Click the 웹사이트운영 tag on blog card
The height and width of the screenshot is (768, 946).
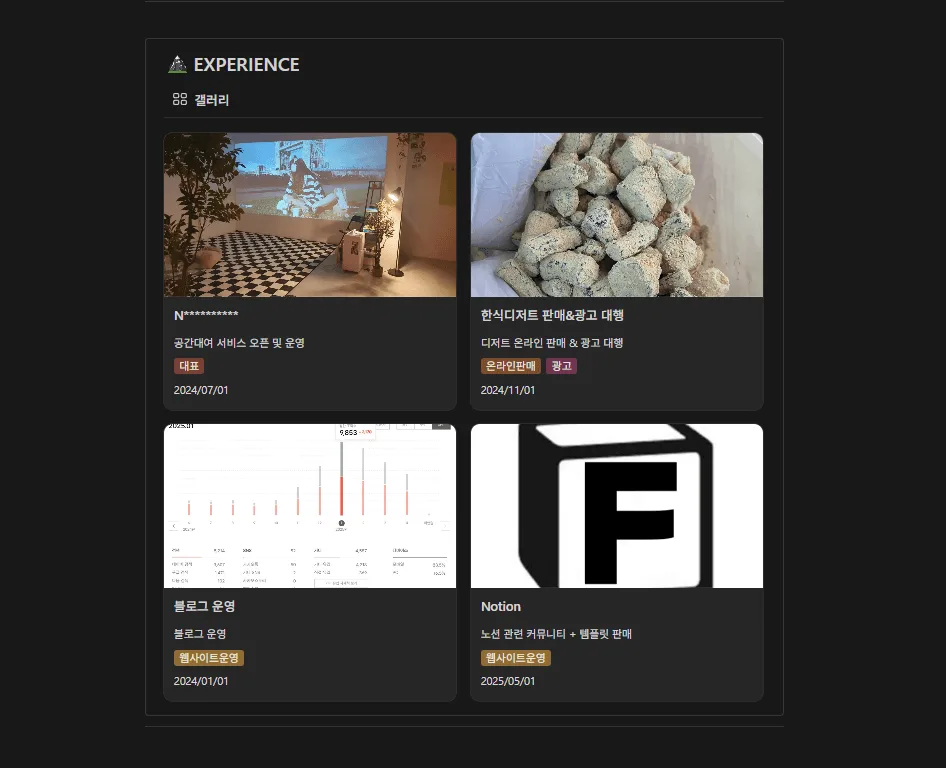209,658
